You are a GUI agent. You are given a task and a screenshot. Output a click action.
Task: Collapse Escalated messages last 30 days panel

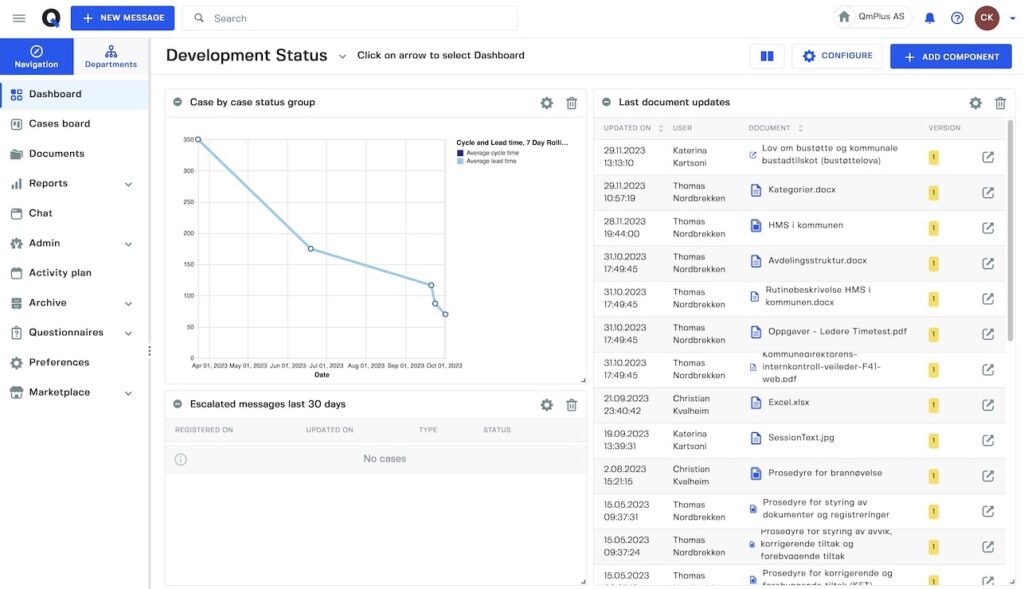point(177,404)
